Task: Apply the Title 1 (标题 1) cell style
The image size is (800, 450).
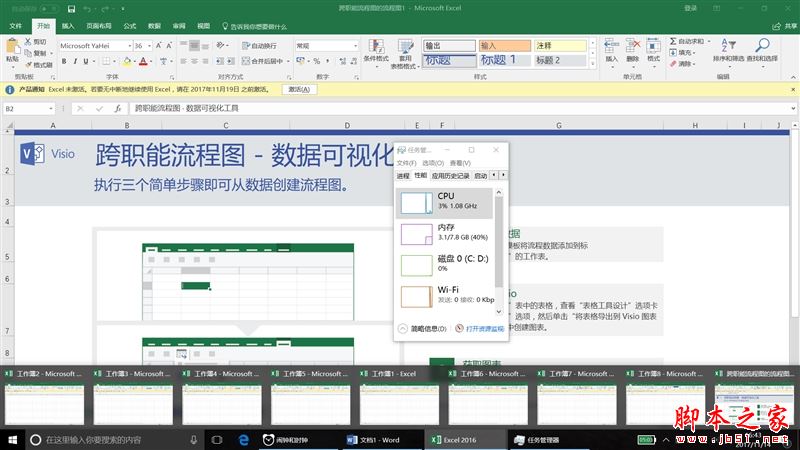Action: (504, 60)
